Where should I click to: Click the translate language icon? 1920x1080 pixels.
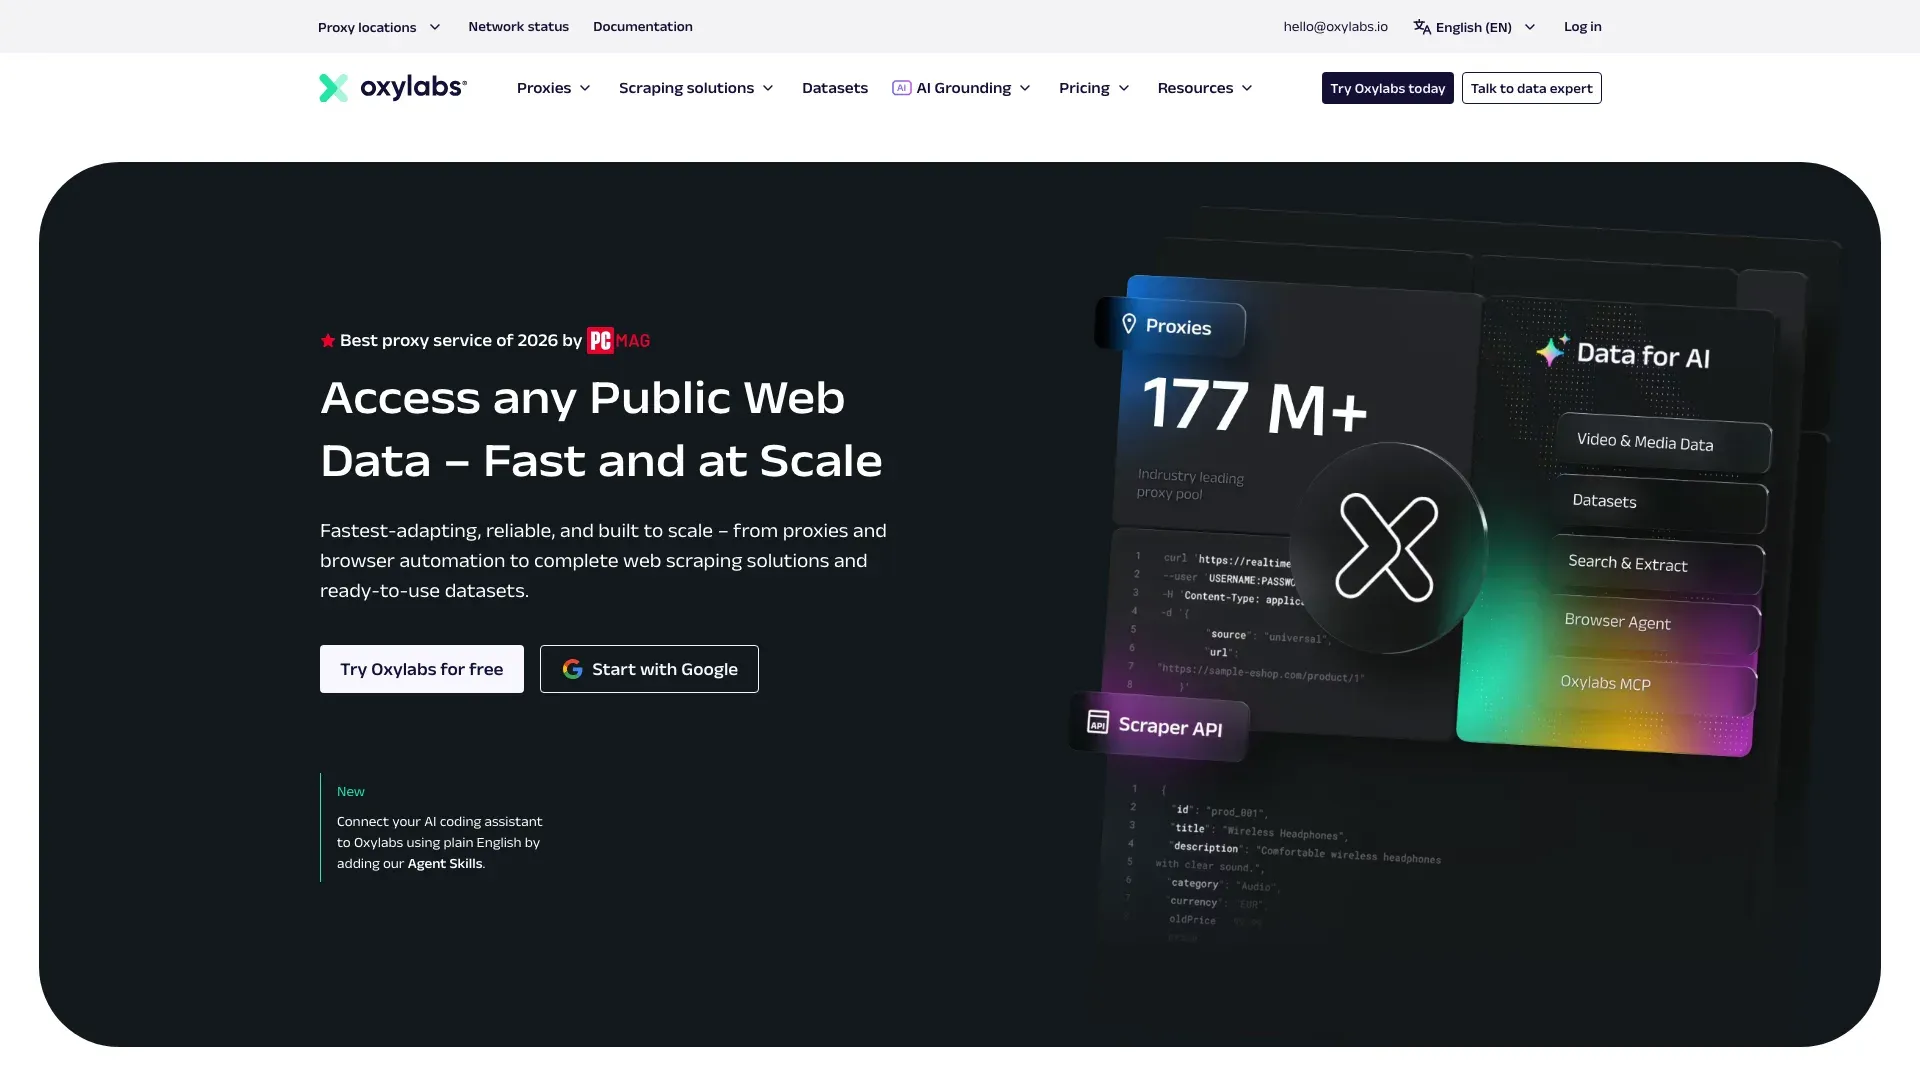(1422, 27)
